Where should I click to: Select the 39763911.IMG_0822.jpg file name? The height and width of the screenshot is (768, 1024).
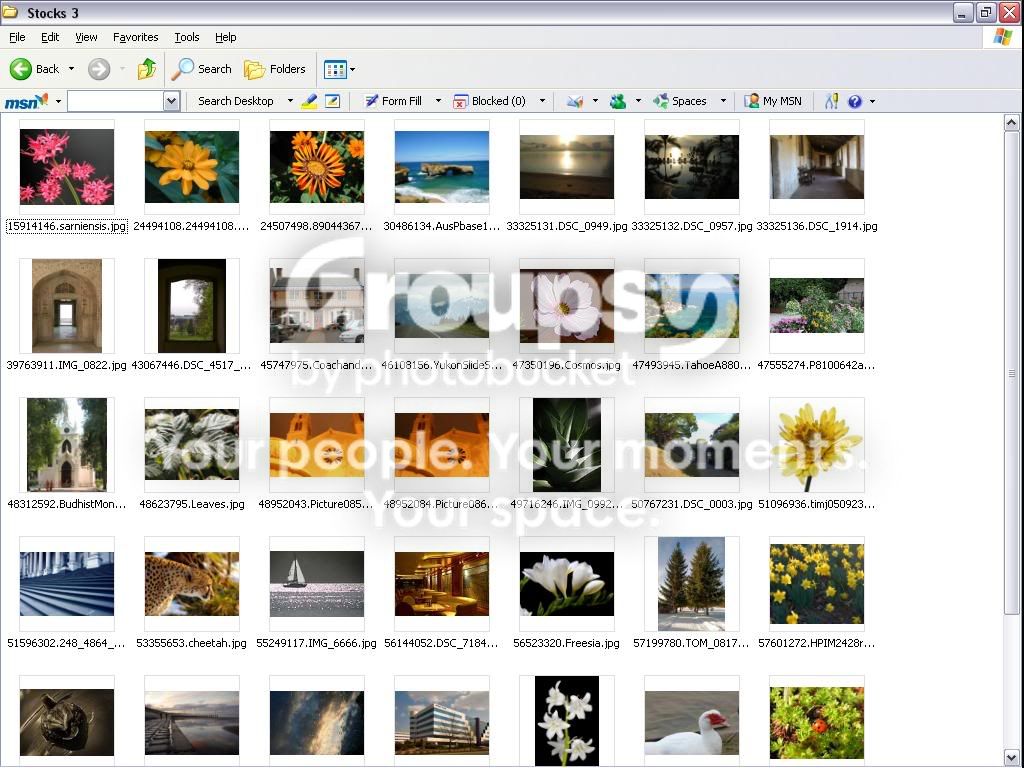point(67,365)
